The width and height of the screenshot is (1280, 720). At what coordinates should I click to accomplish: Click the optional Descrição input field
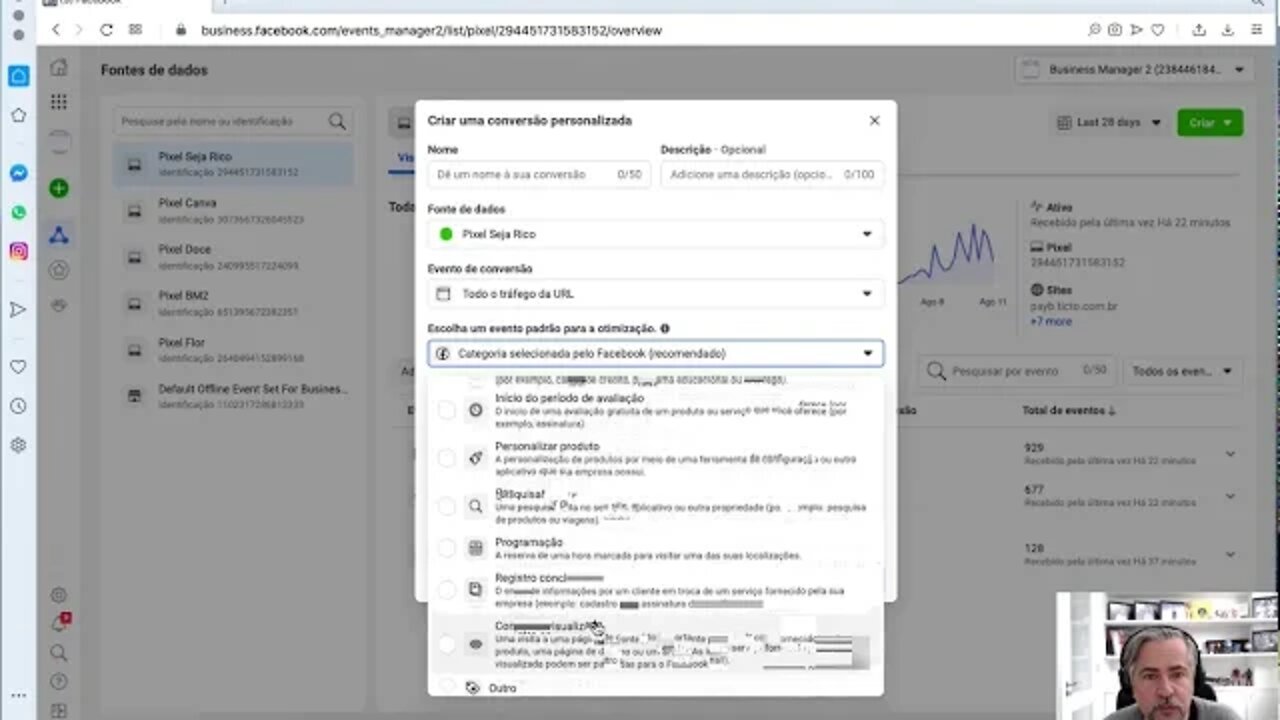click(772, 174)
